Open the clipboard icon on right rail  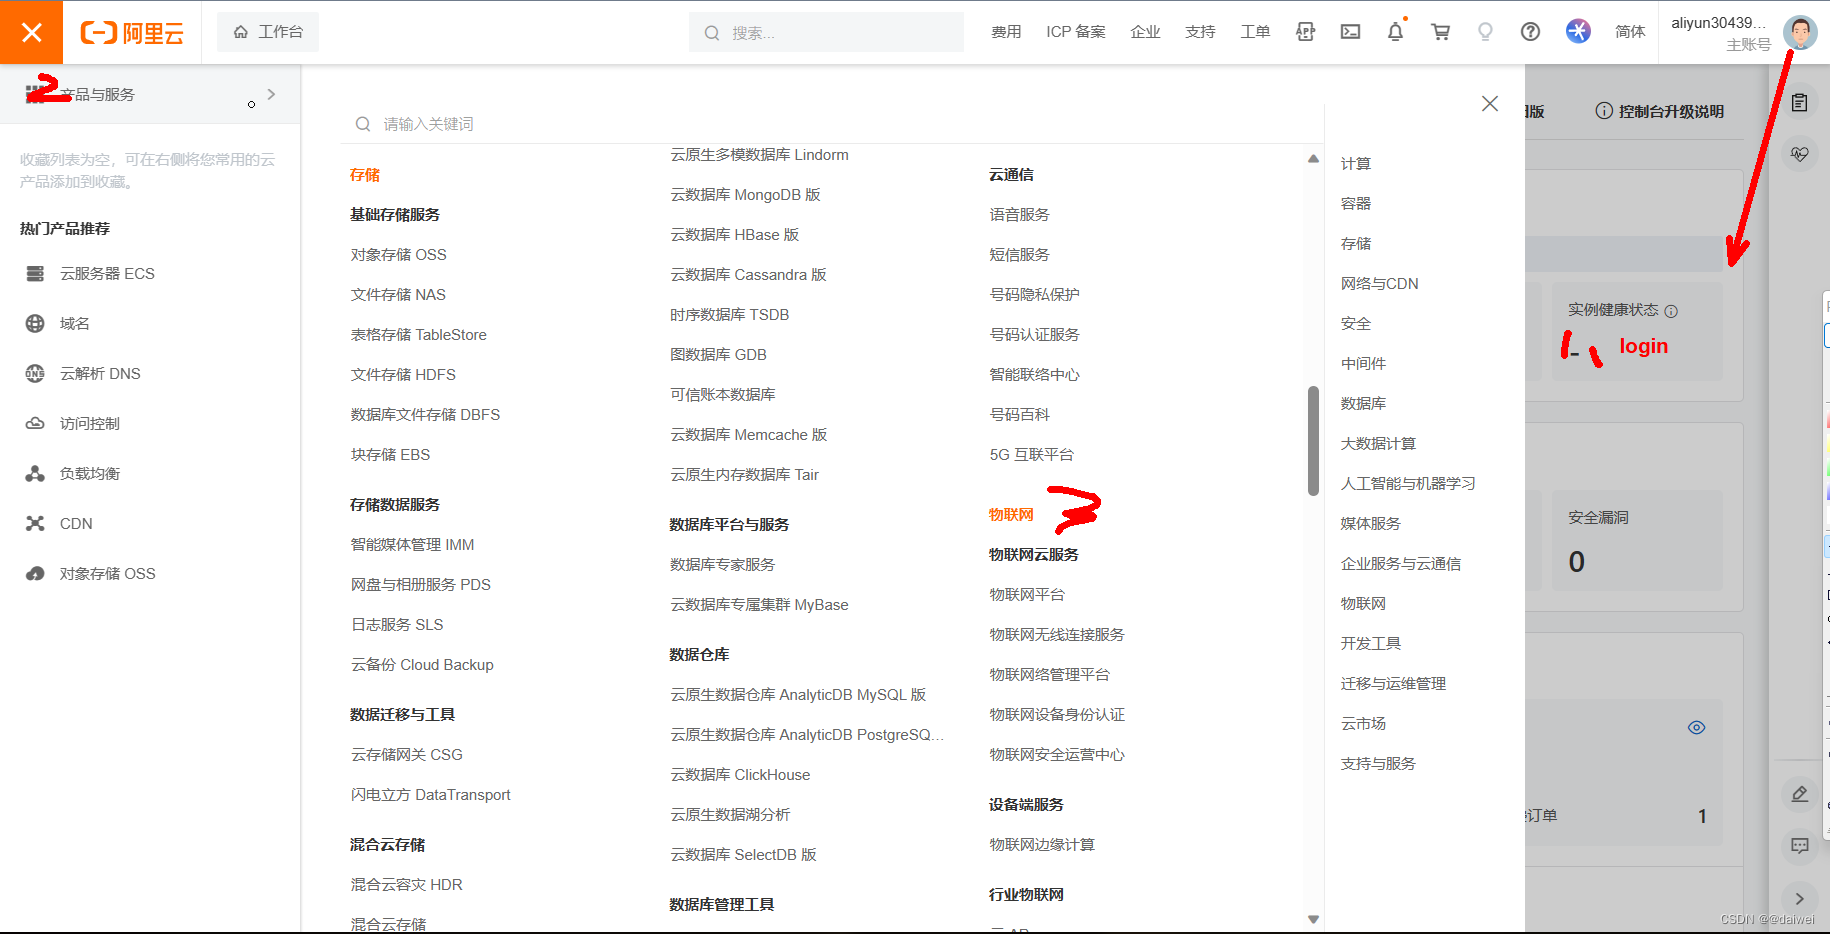pos(1800,103)
